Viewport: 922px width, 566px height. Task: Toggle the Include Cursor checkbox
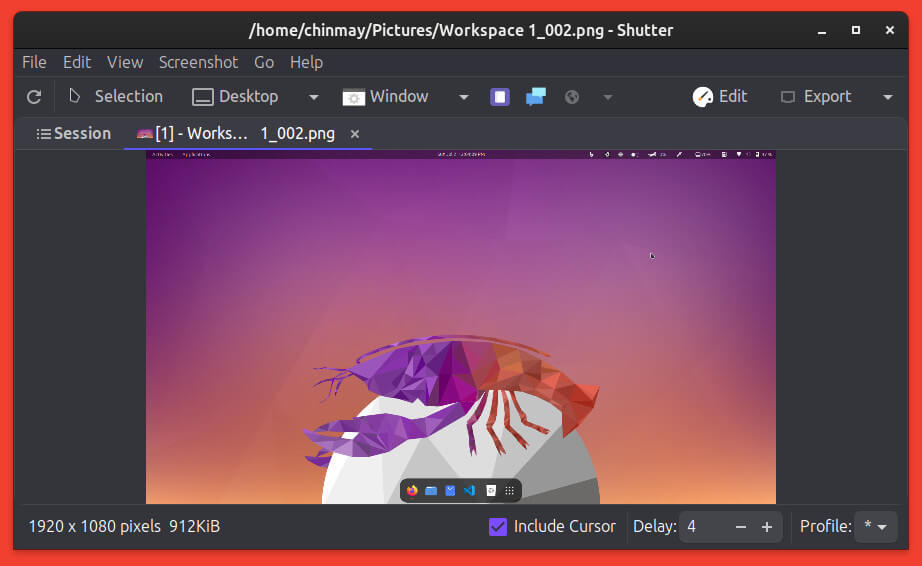pos(497,527)
